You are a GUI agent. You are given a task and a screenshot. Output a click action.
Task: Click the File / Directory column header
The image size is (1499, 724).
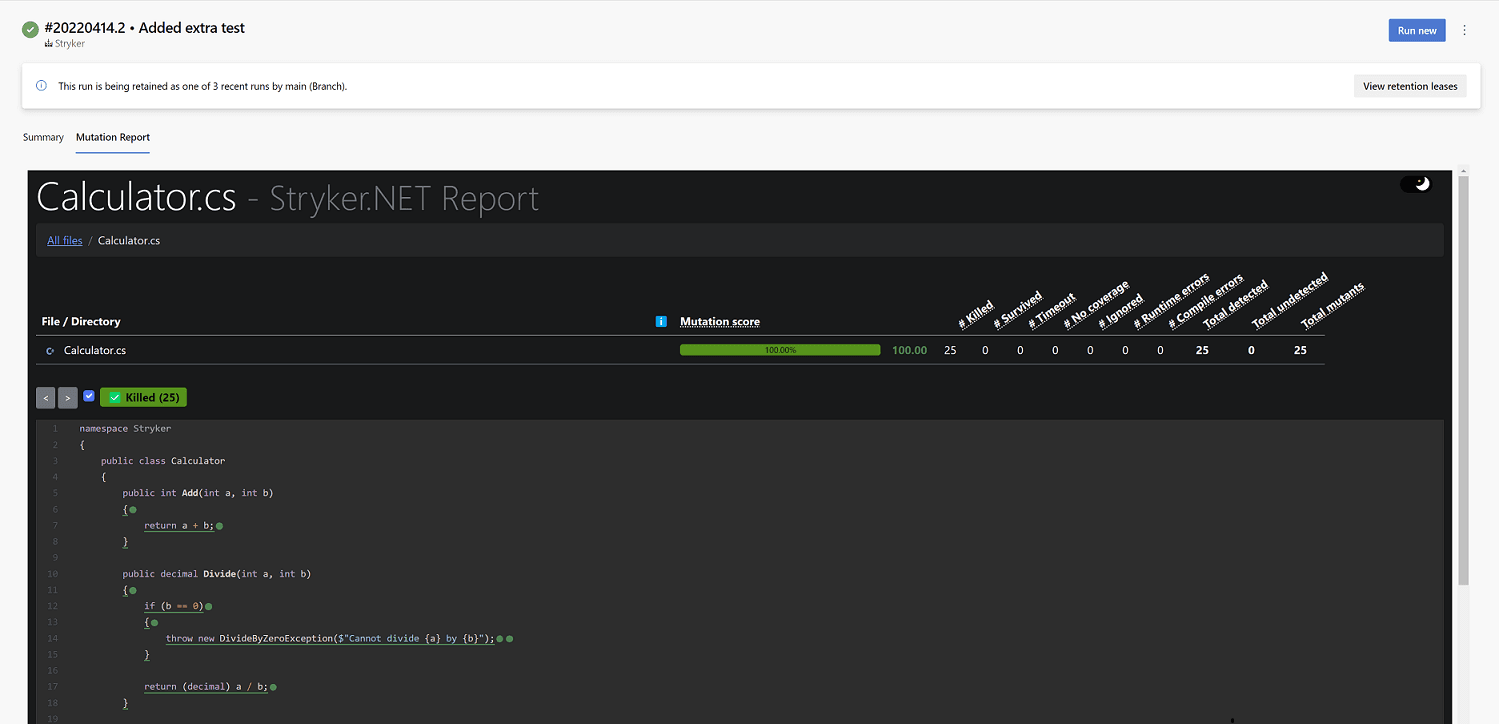[x=81, y=321]
